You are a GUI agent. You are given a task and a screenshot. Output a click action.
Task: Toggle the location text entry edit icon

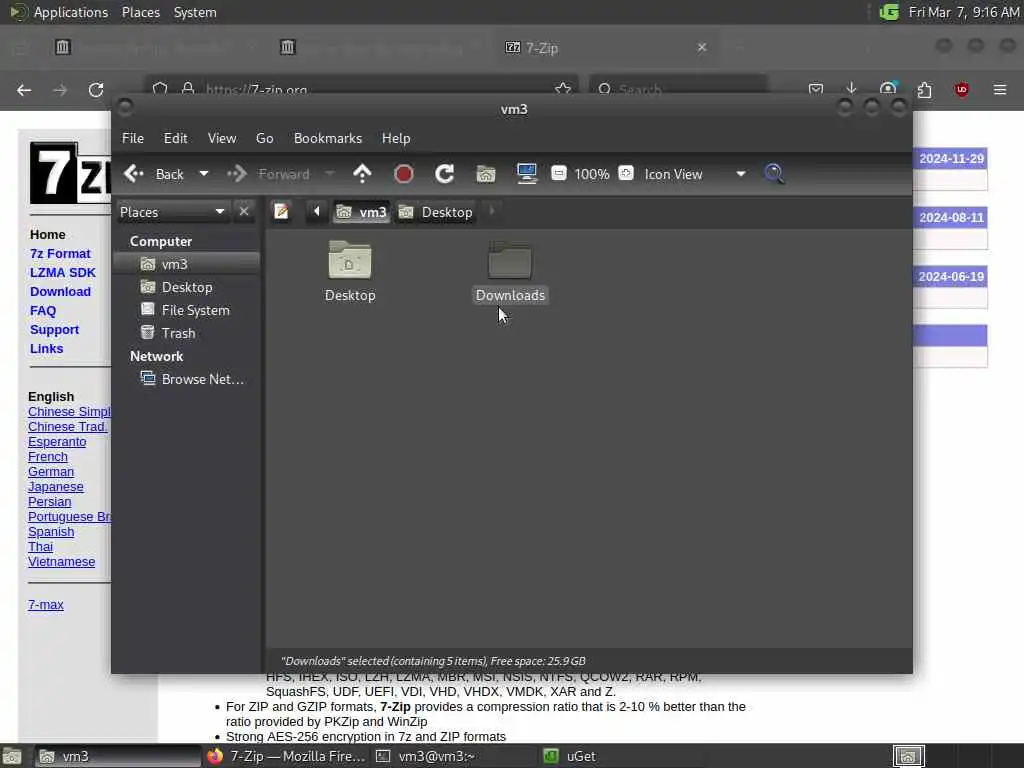click(281, 212)
